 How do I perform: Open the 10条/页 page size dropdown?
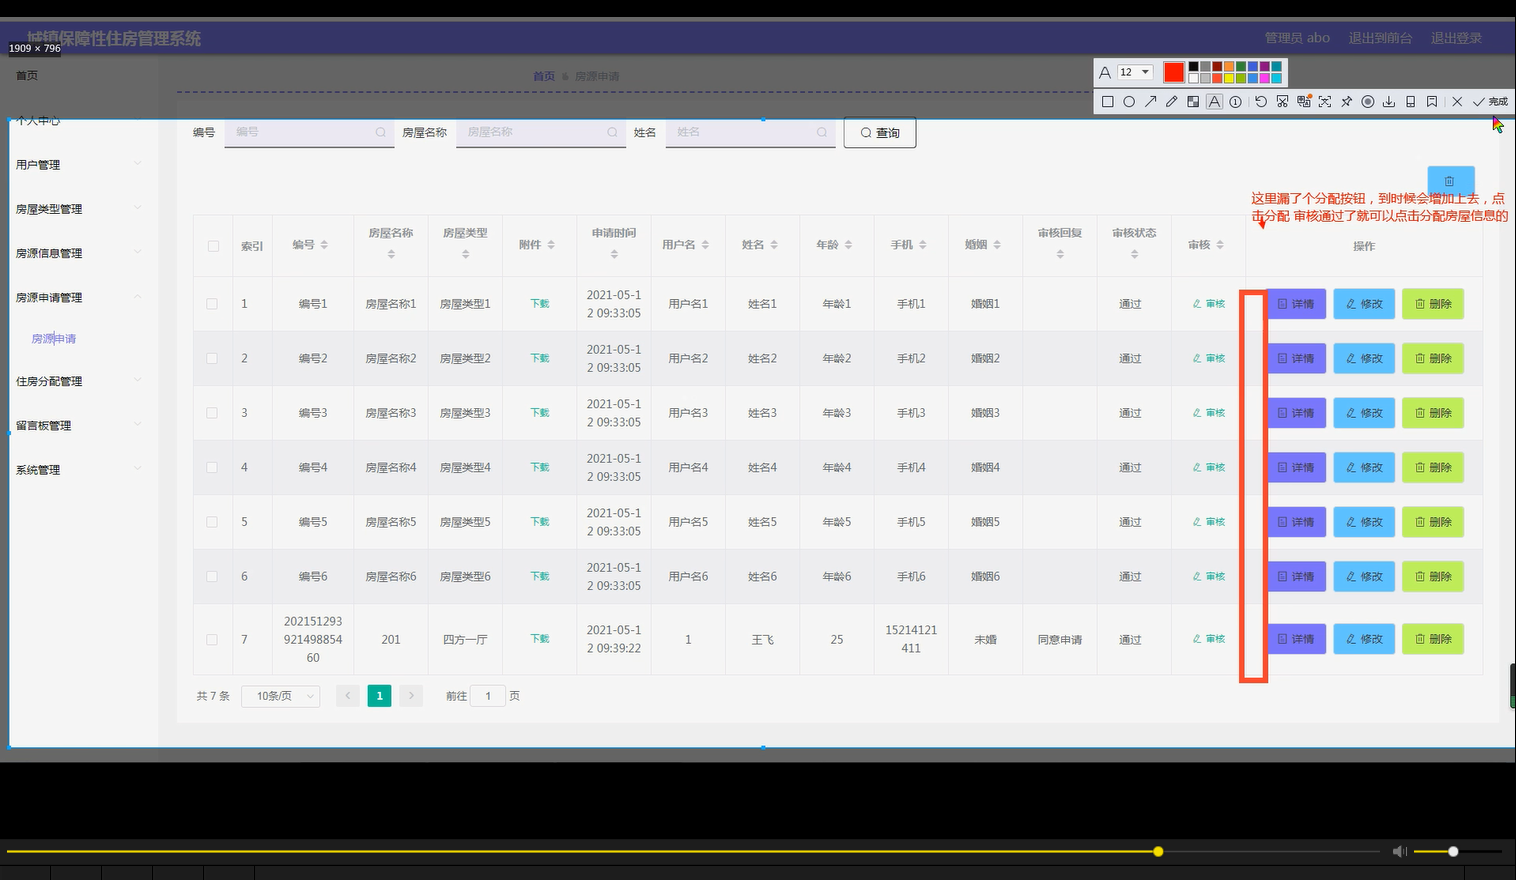281,696
